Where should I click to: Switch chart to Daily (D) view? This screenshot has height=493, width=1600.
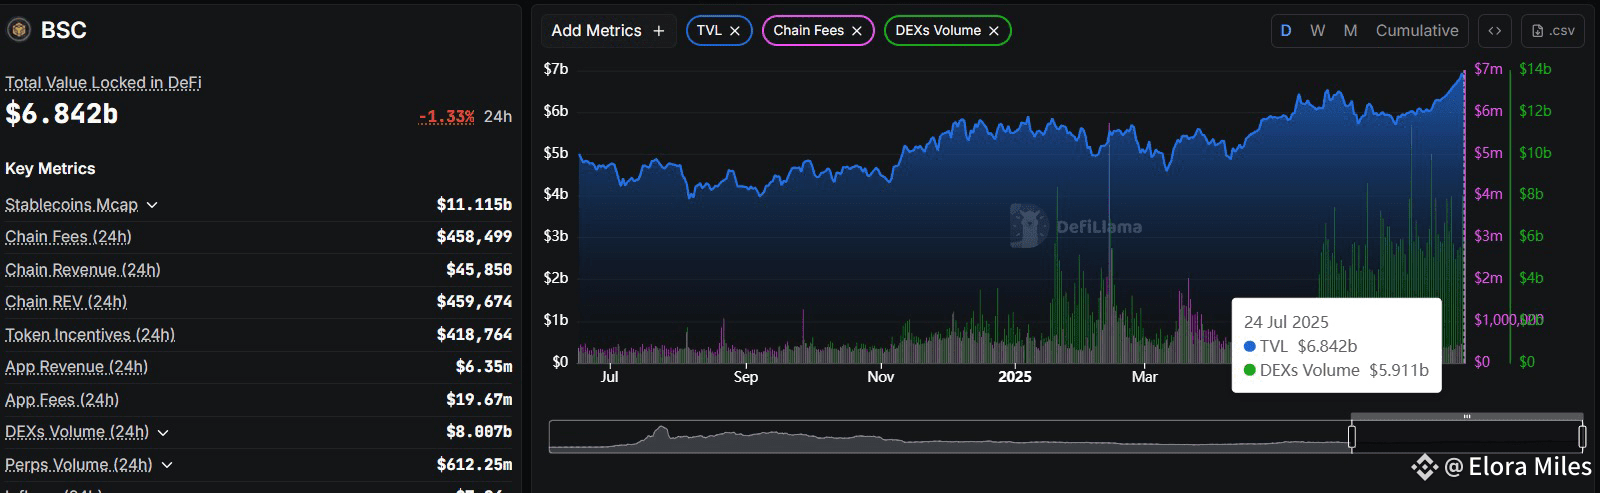click(1286, 31)
